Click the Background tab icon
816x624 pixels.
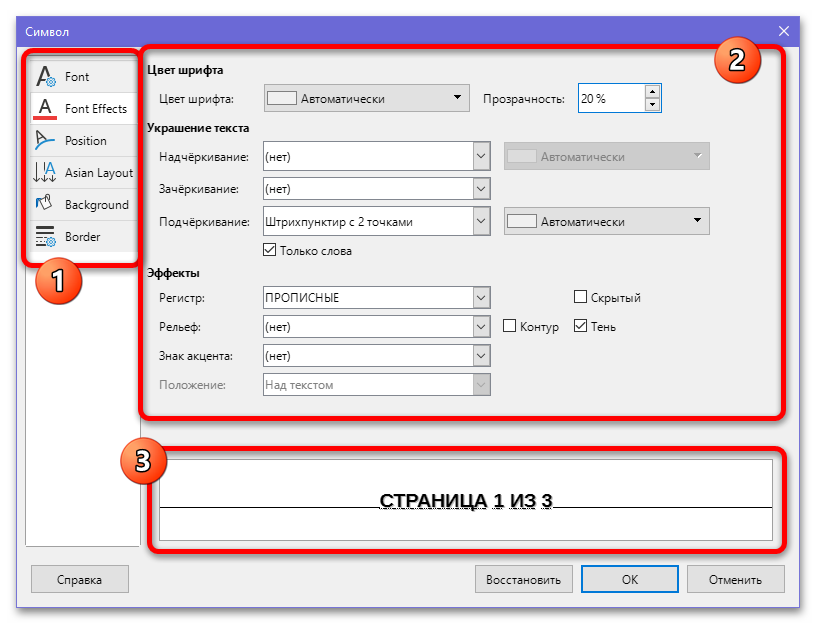(45, 203)
